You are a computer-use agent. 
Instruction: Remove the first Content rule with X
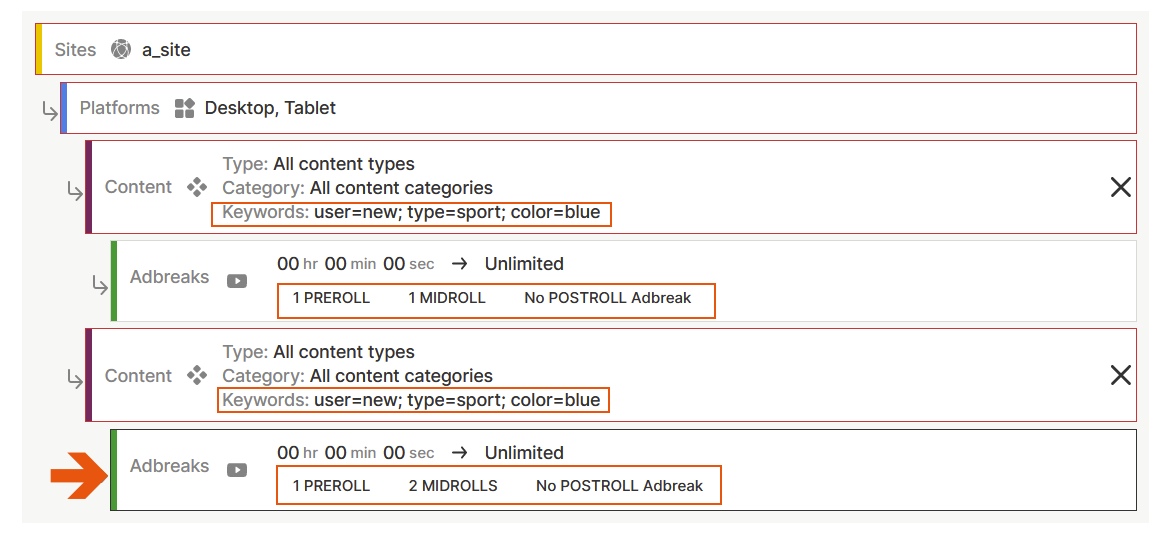pos(1121,187)
